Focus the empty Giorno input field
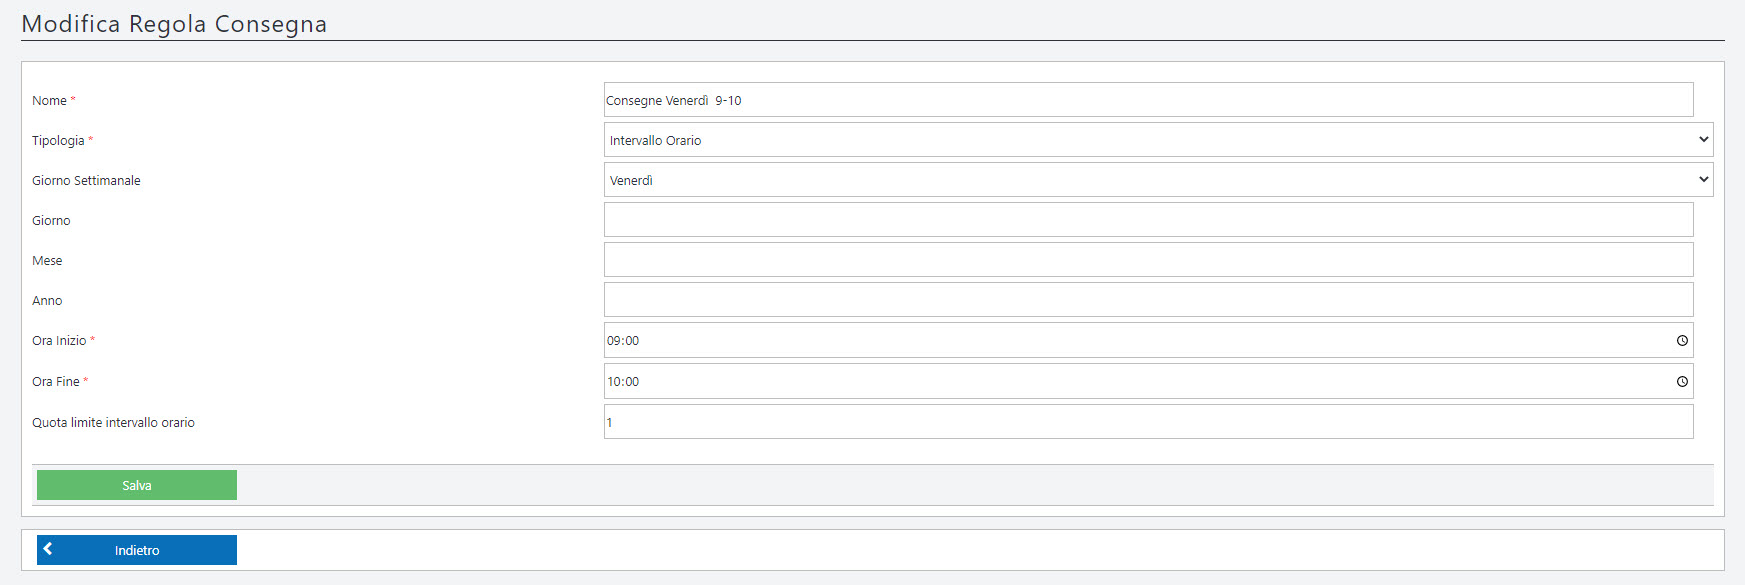The height and width of the screenshot is (585, 1745). 1148,220
